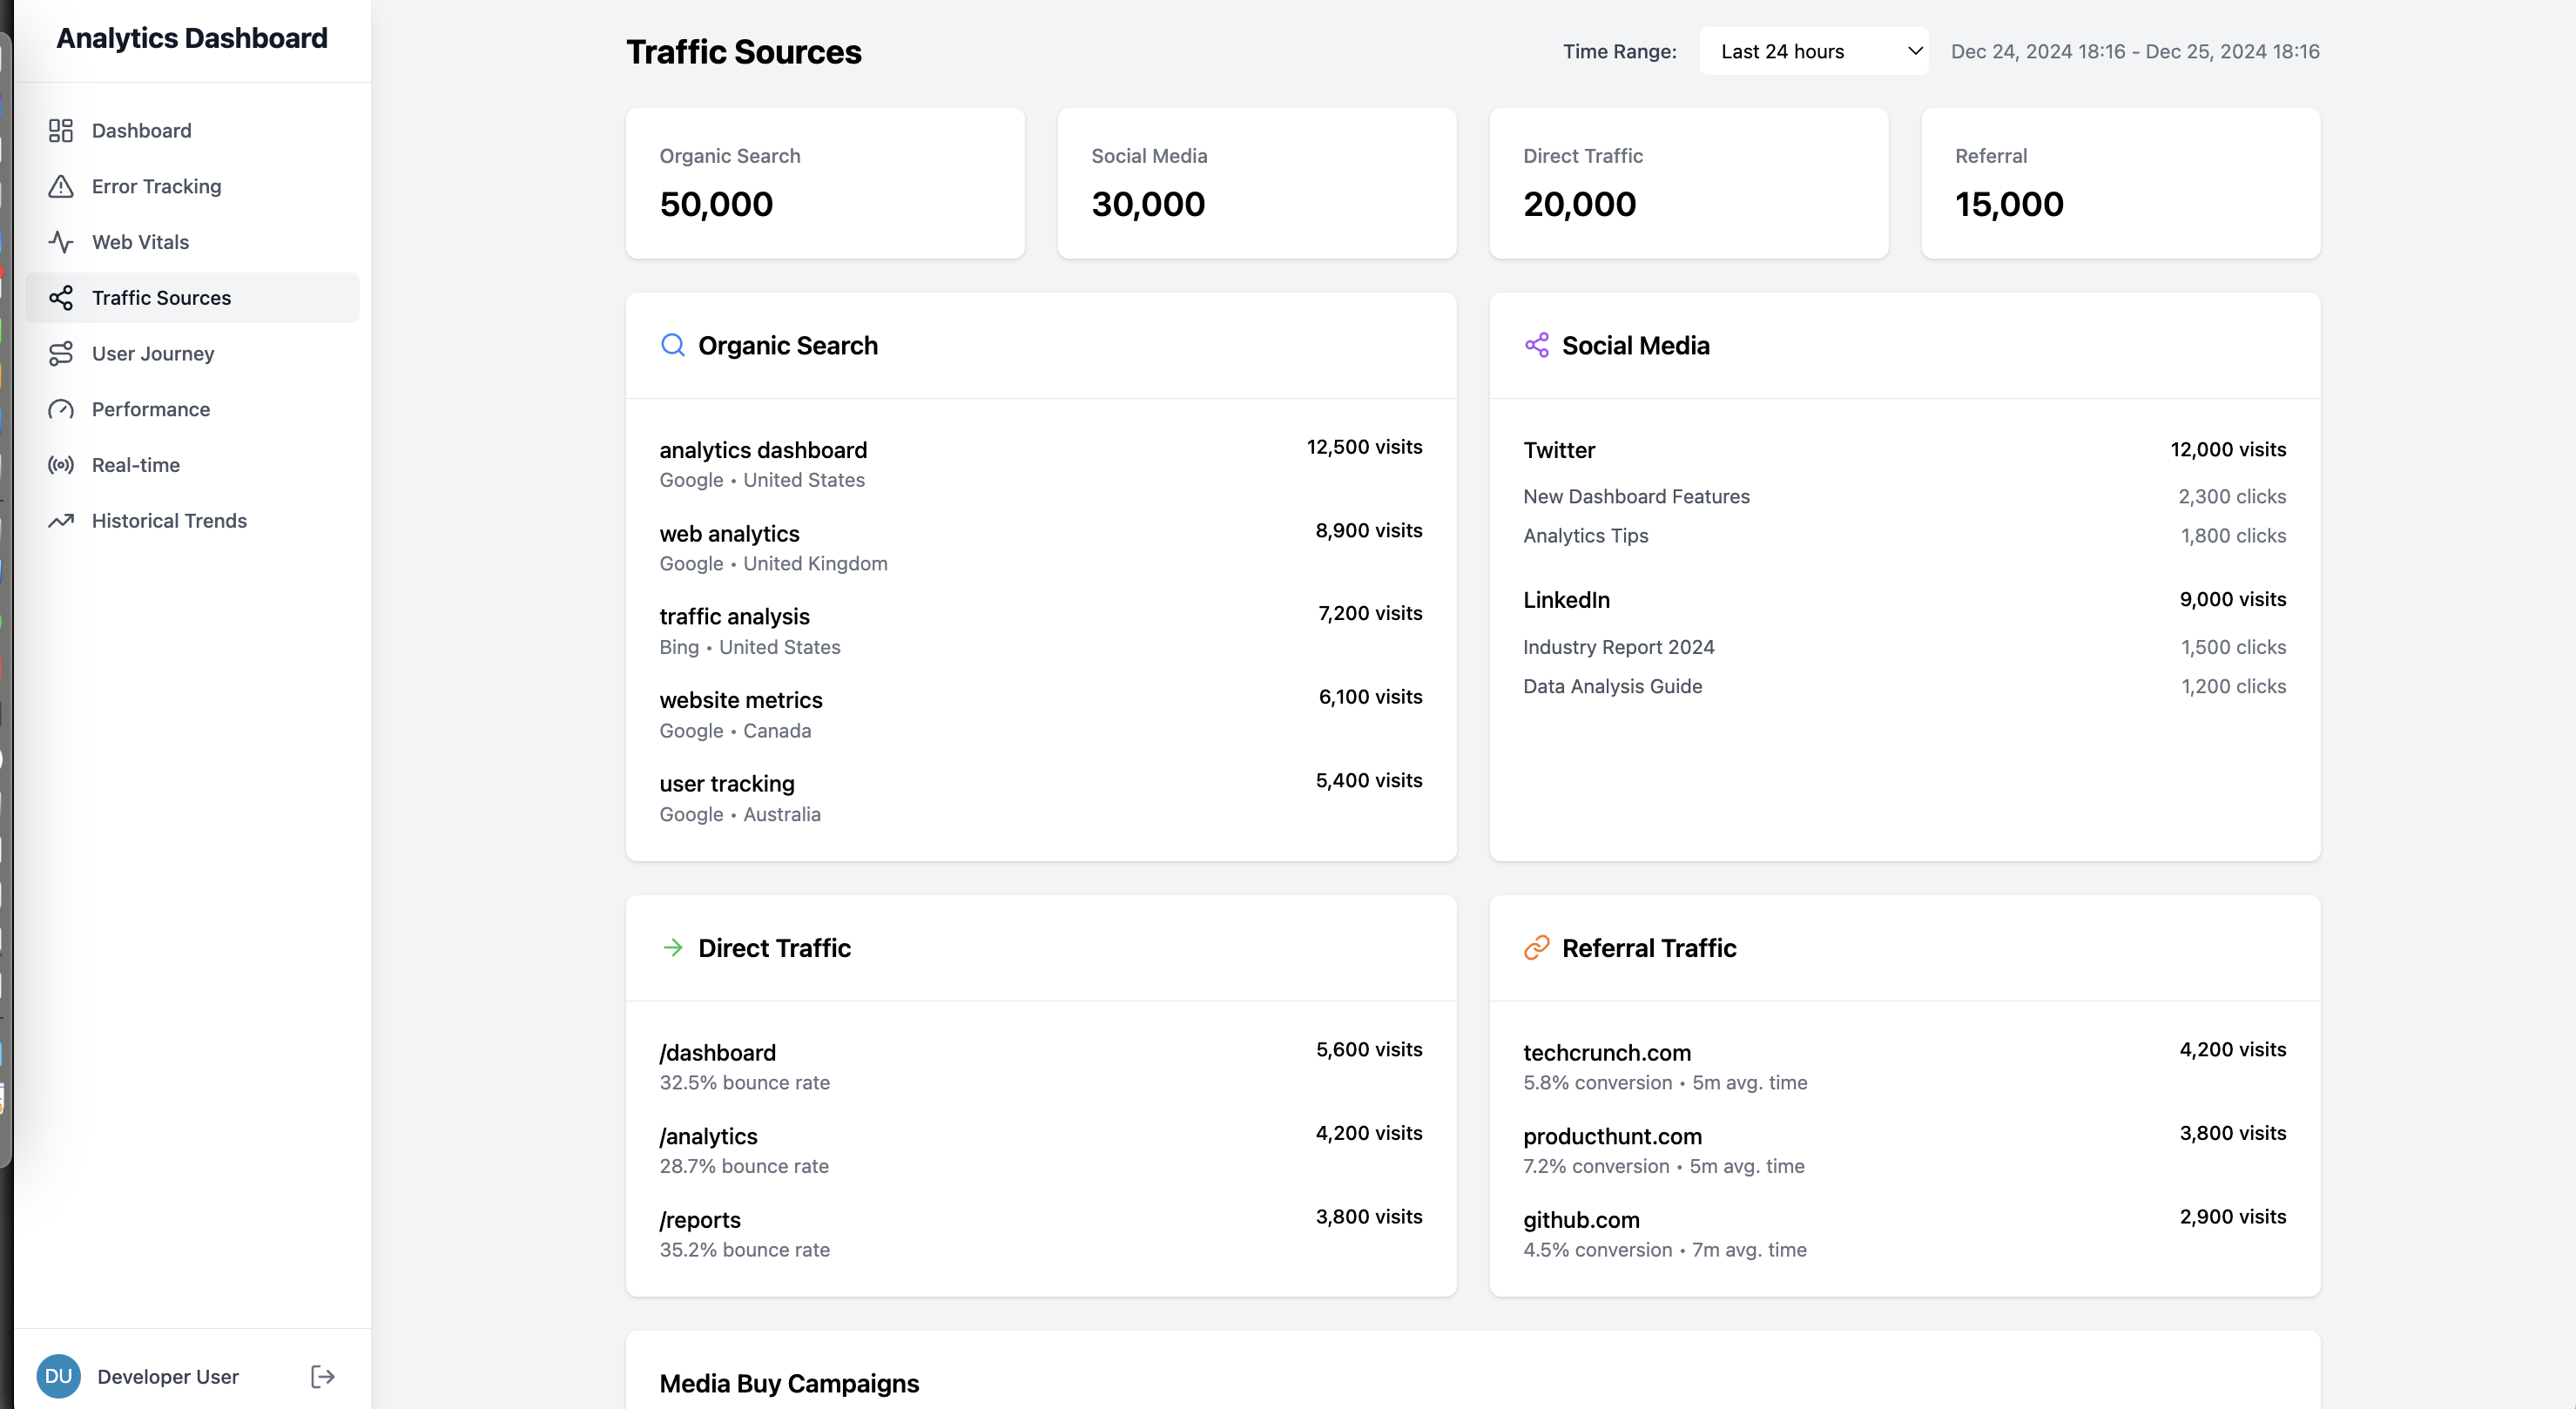The width and height of the screenshot is (2576, 1409).
Task: Open the Dashboard grid icon in sidebar
Action: point(61,130)
